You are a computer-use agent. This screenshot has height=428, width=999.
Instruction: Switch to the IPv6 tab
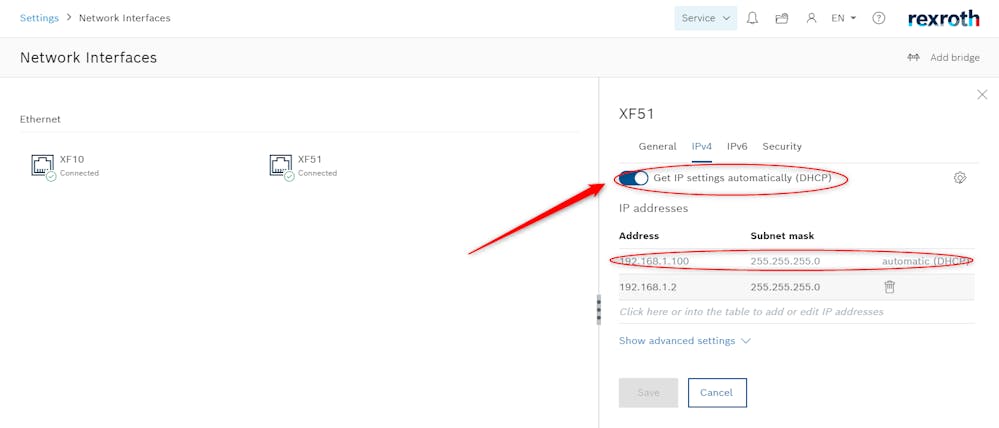(737, 146)
